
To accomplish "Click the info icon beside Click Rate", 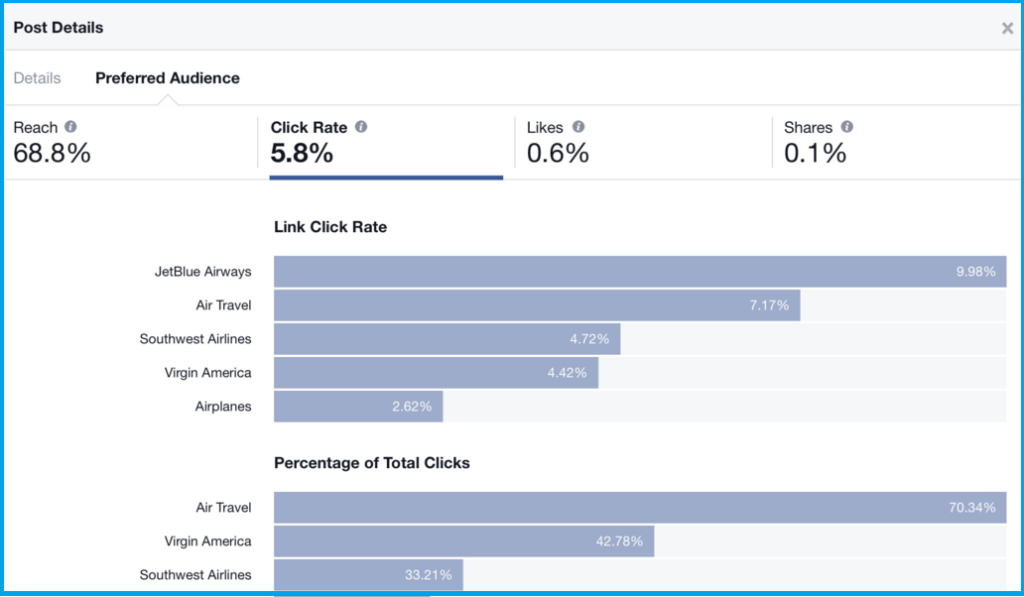I will [x=361, y=127].
